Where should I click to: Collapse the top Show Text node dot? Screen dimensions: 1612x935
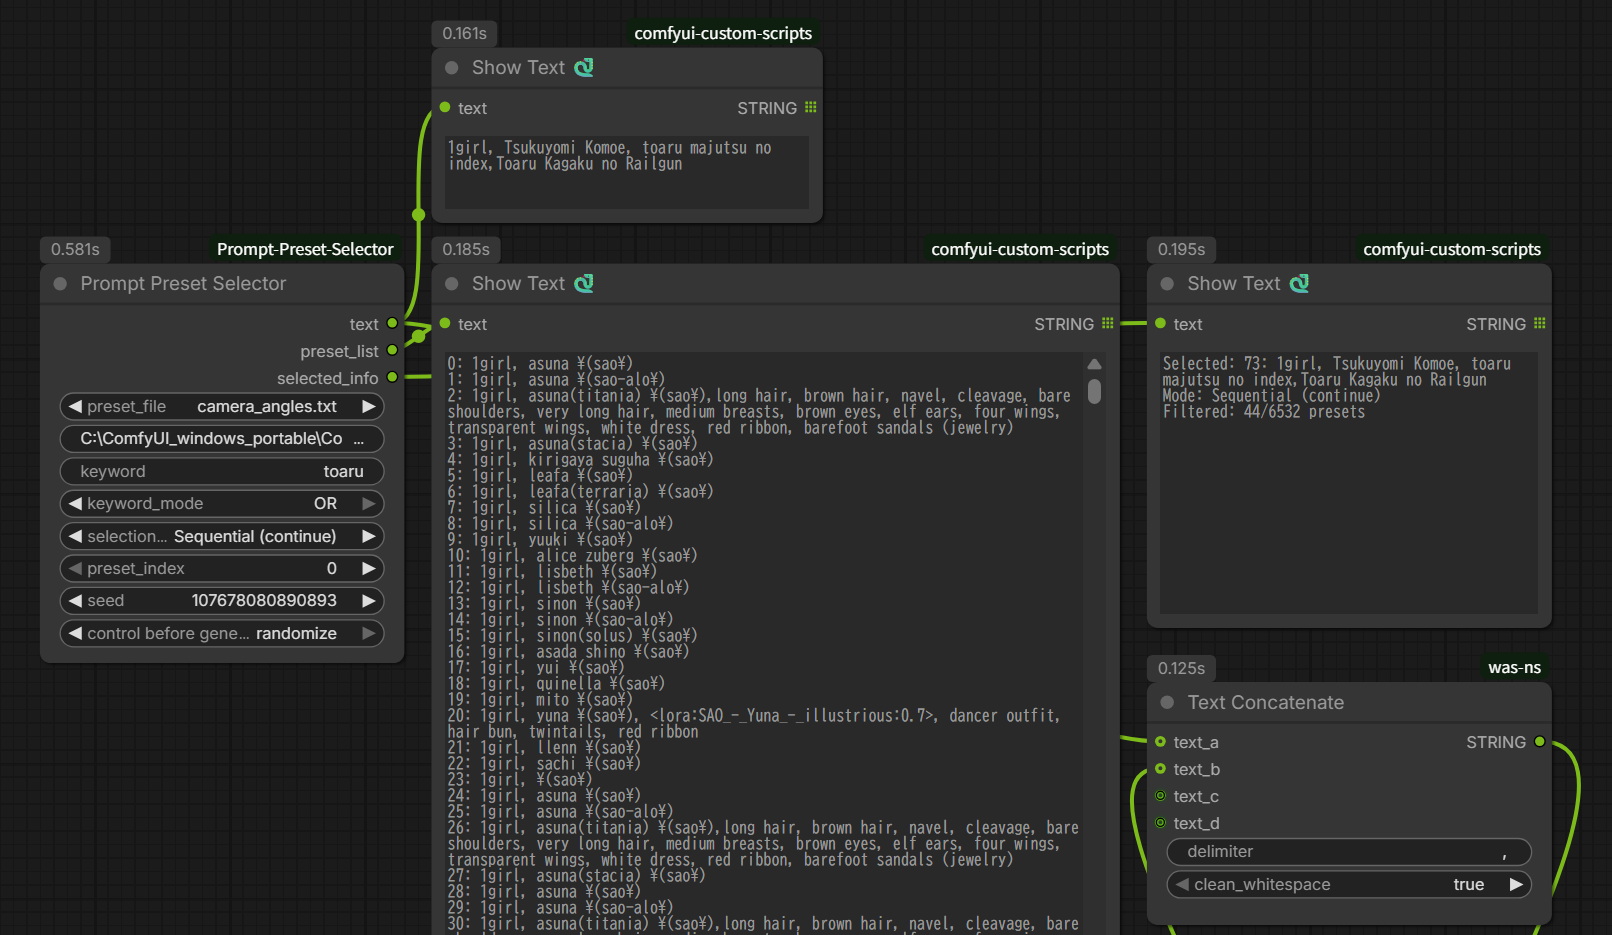[x=452, y=68]
